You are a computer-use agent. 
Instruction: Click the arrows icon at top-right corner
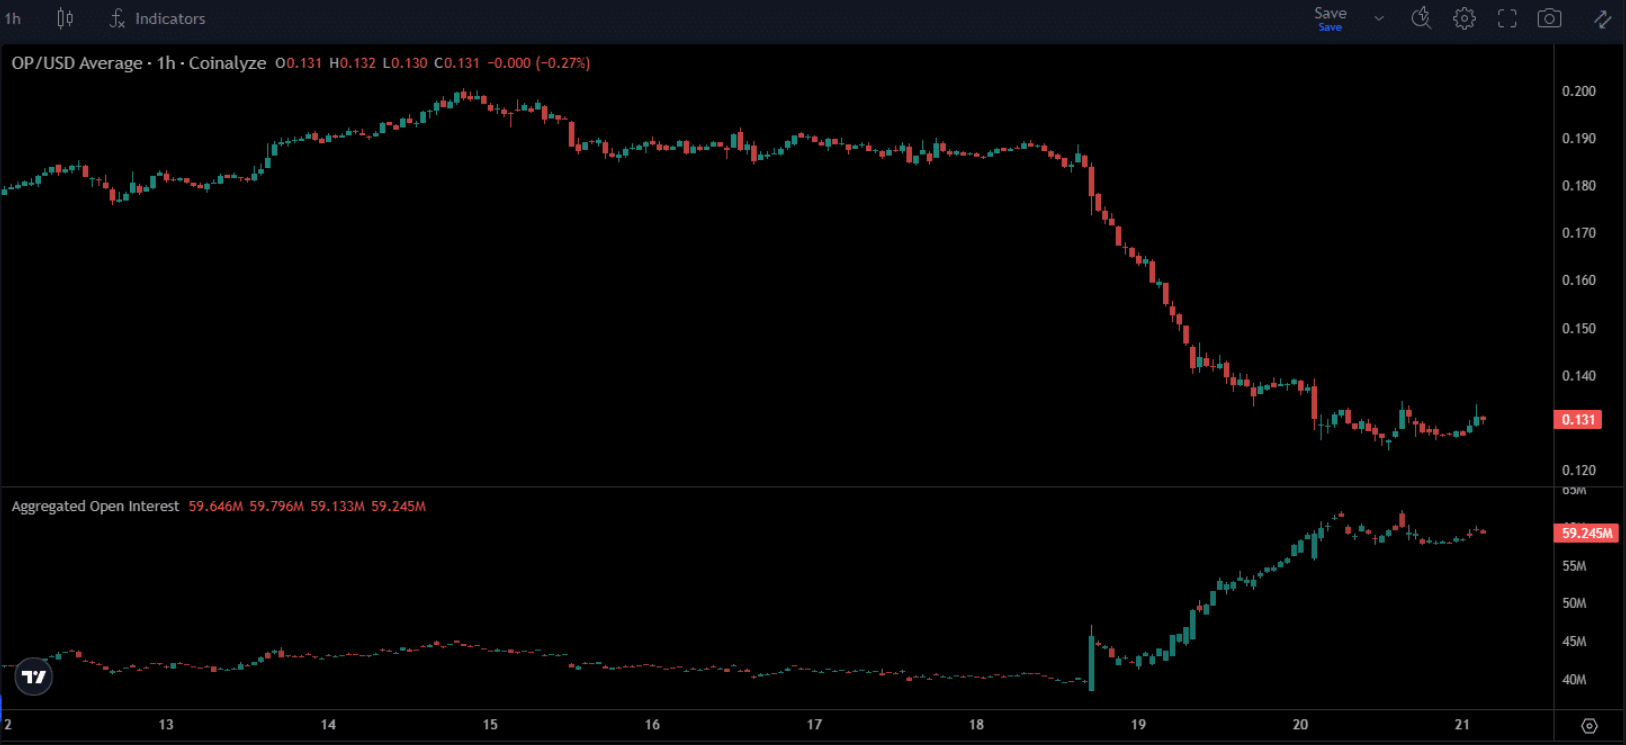click(1602, 18)
